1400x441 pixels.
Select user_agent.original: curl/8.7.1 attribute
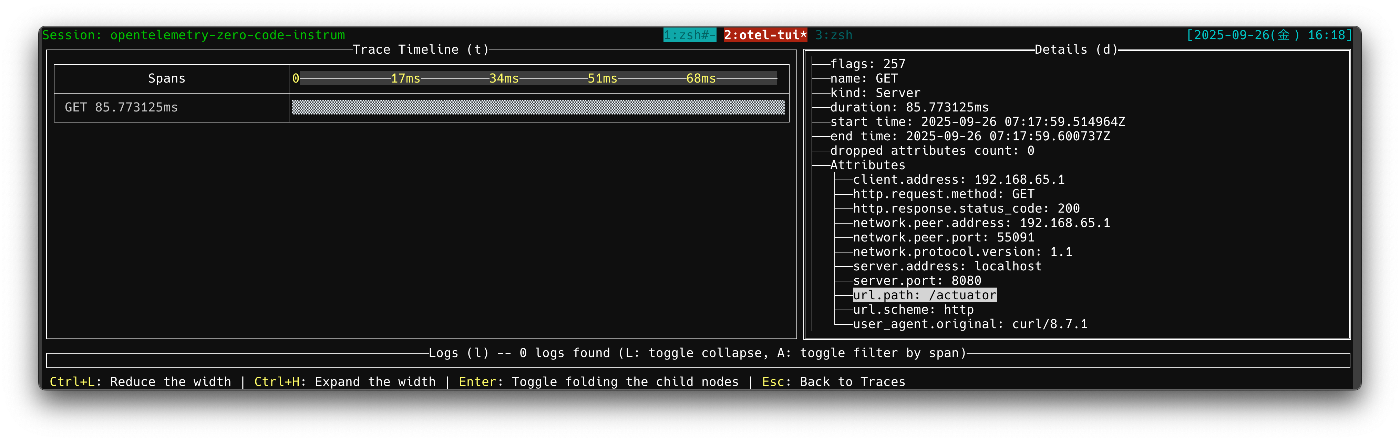971,324
